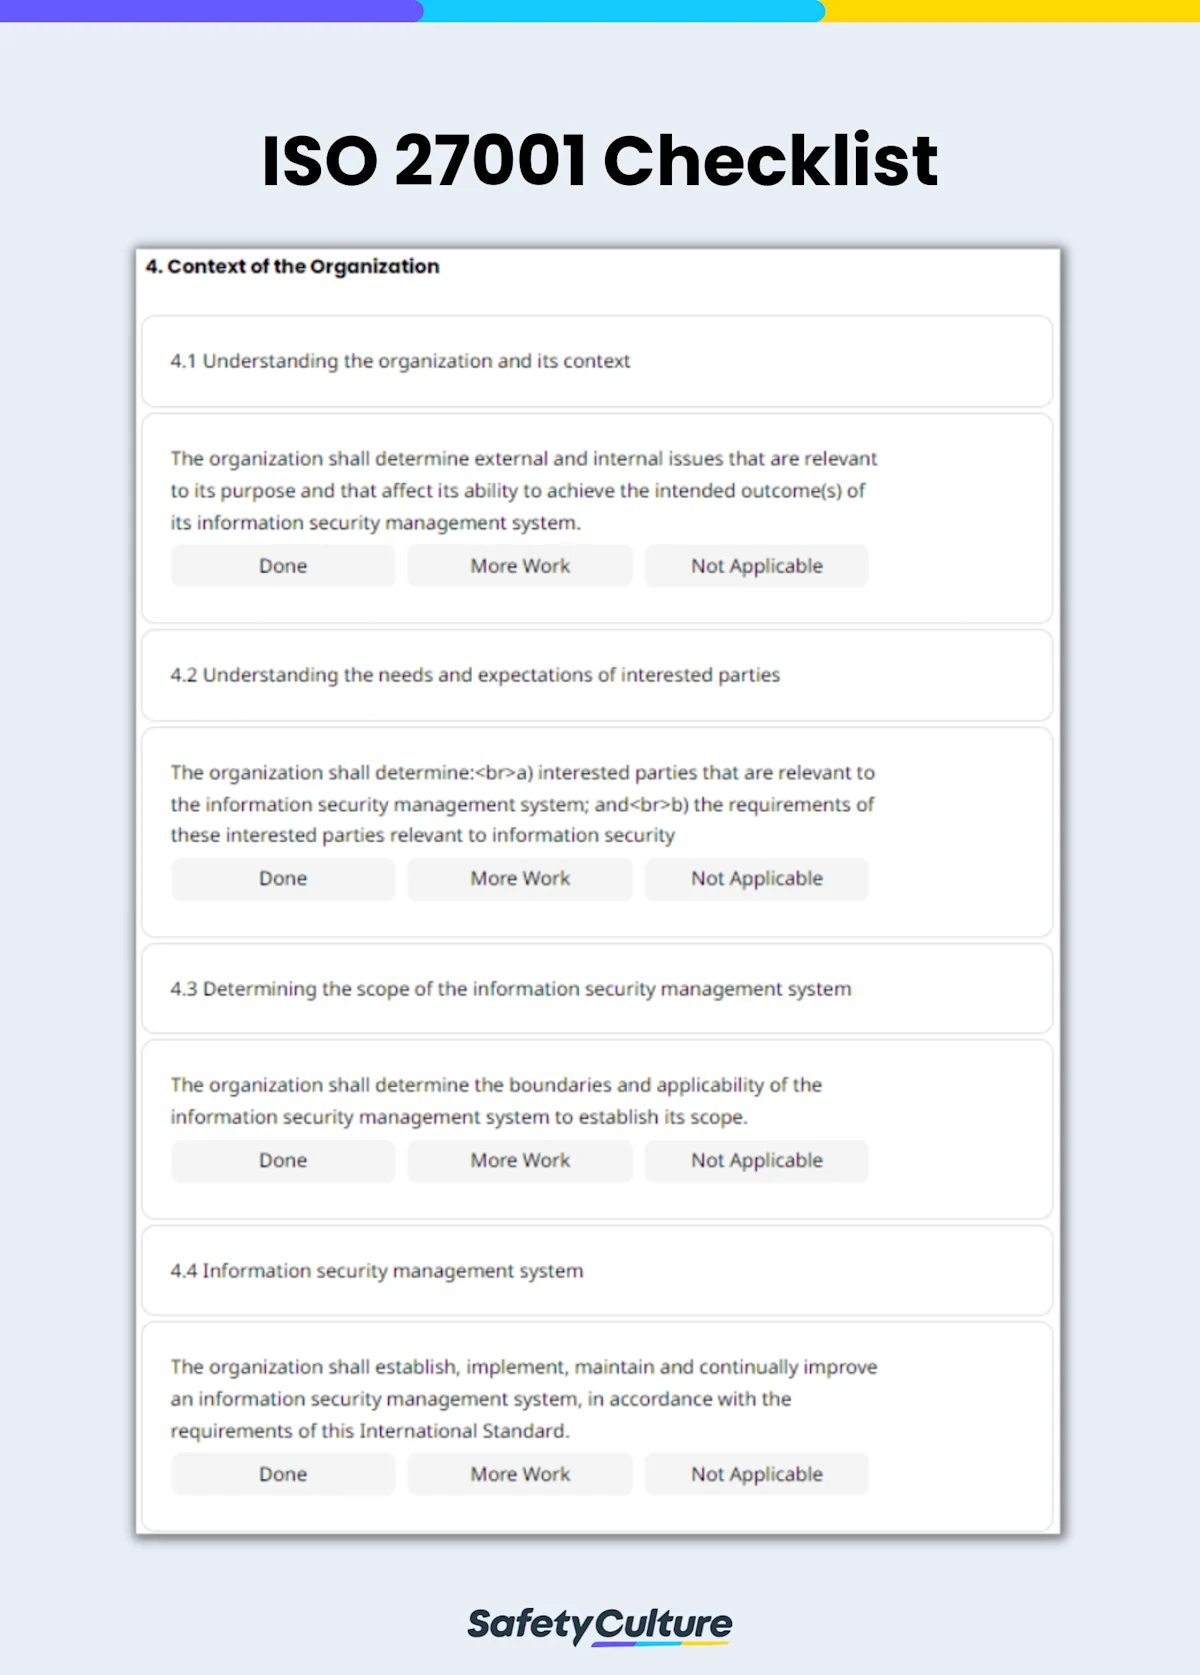Select the 4.4 Information security management heading
The image size is (1200, 1675).
[377, 1271]
